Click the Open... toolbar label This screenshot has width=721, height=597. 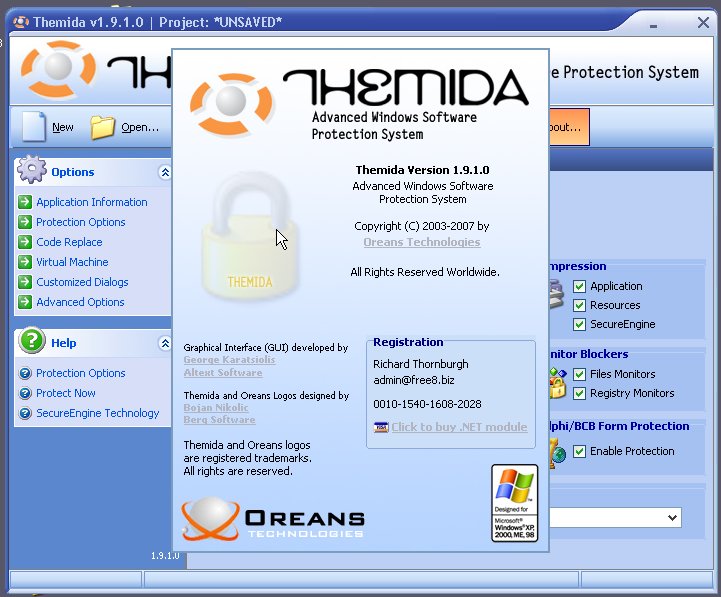click(x=140, y=127)
